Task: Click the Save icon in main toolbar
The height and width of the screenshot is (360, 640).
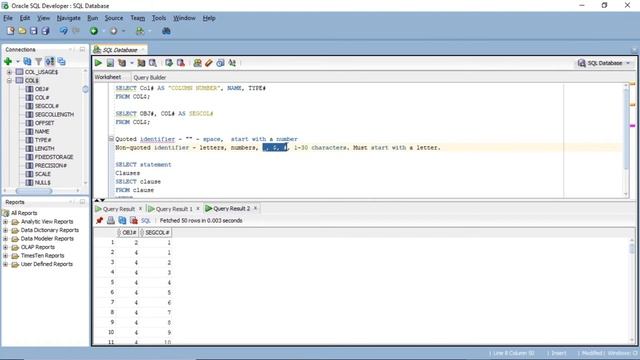Action: point(33,31)
